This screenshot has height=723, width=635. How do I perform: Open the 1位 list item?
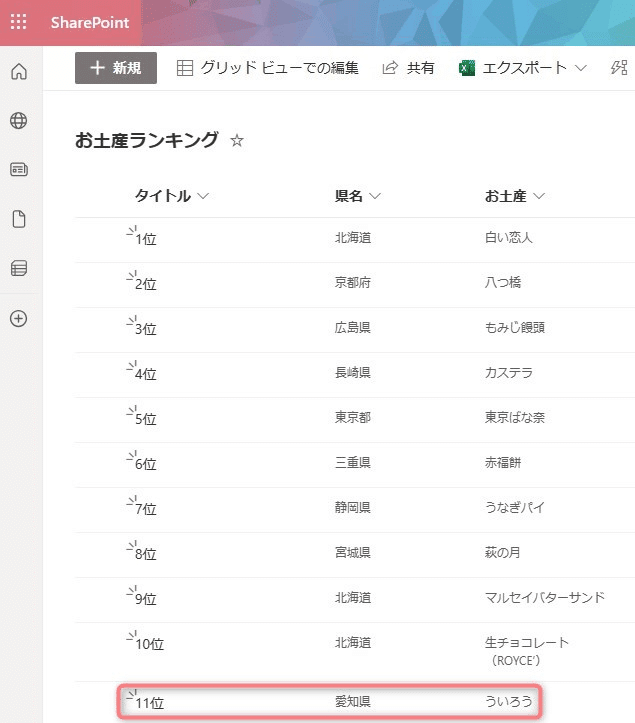click(146, 239)
